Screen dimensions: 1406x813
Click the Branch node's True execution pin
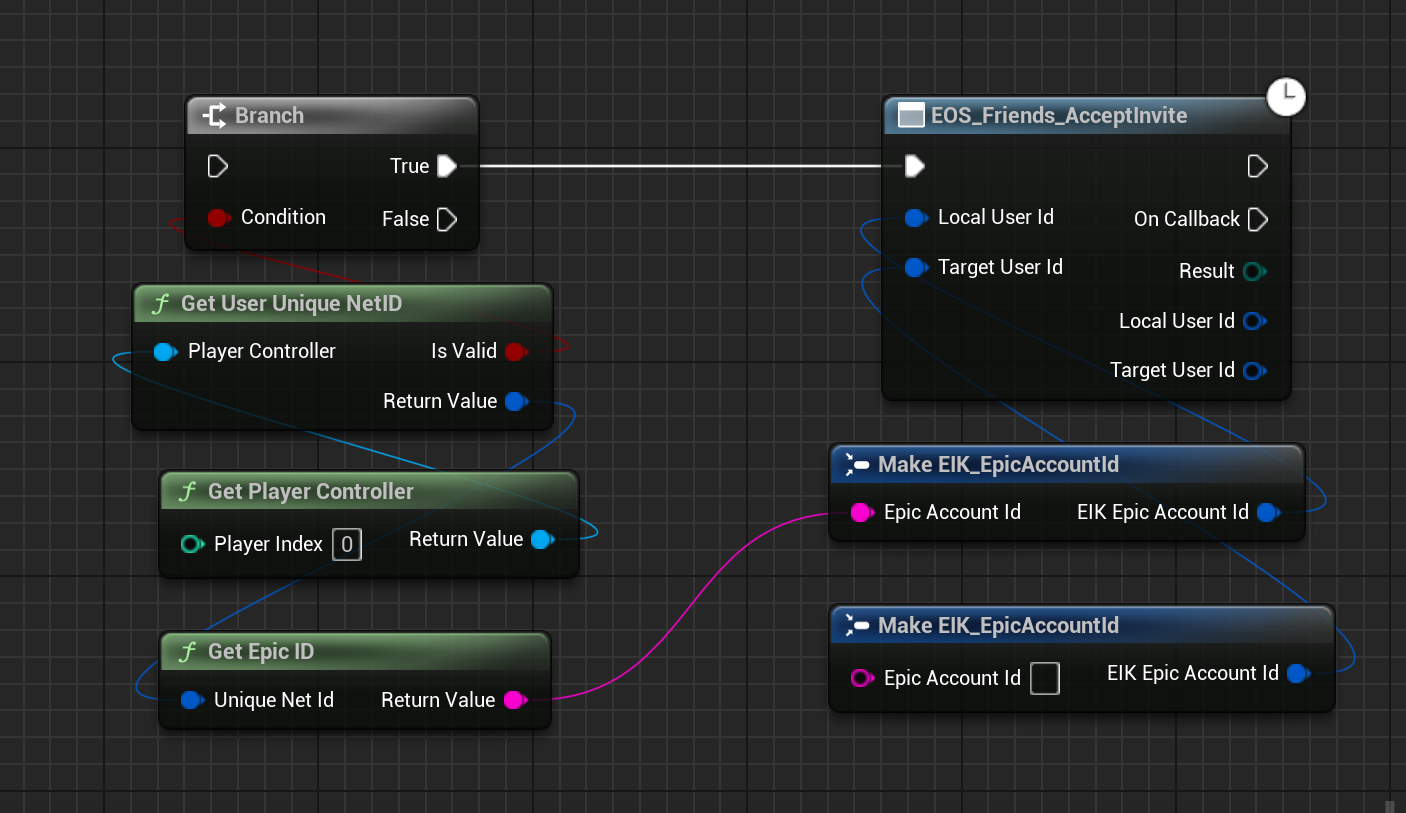[x=447, y=166]
